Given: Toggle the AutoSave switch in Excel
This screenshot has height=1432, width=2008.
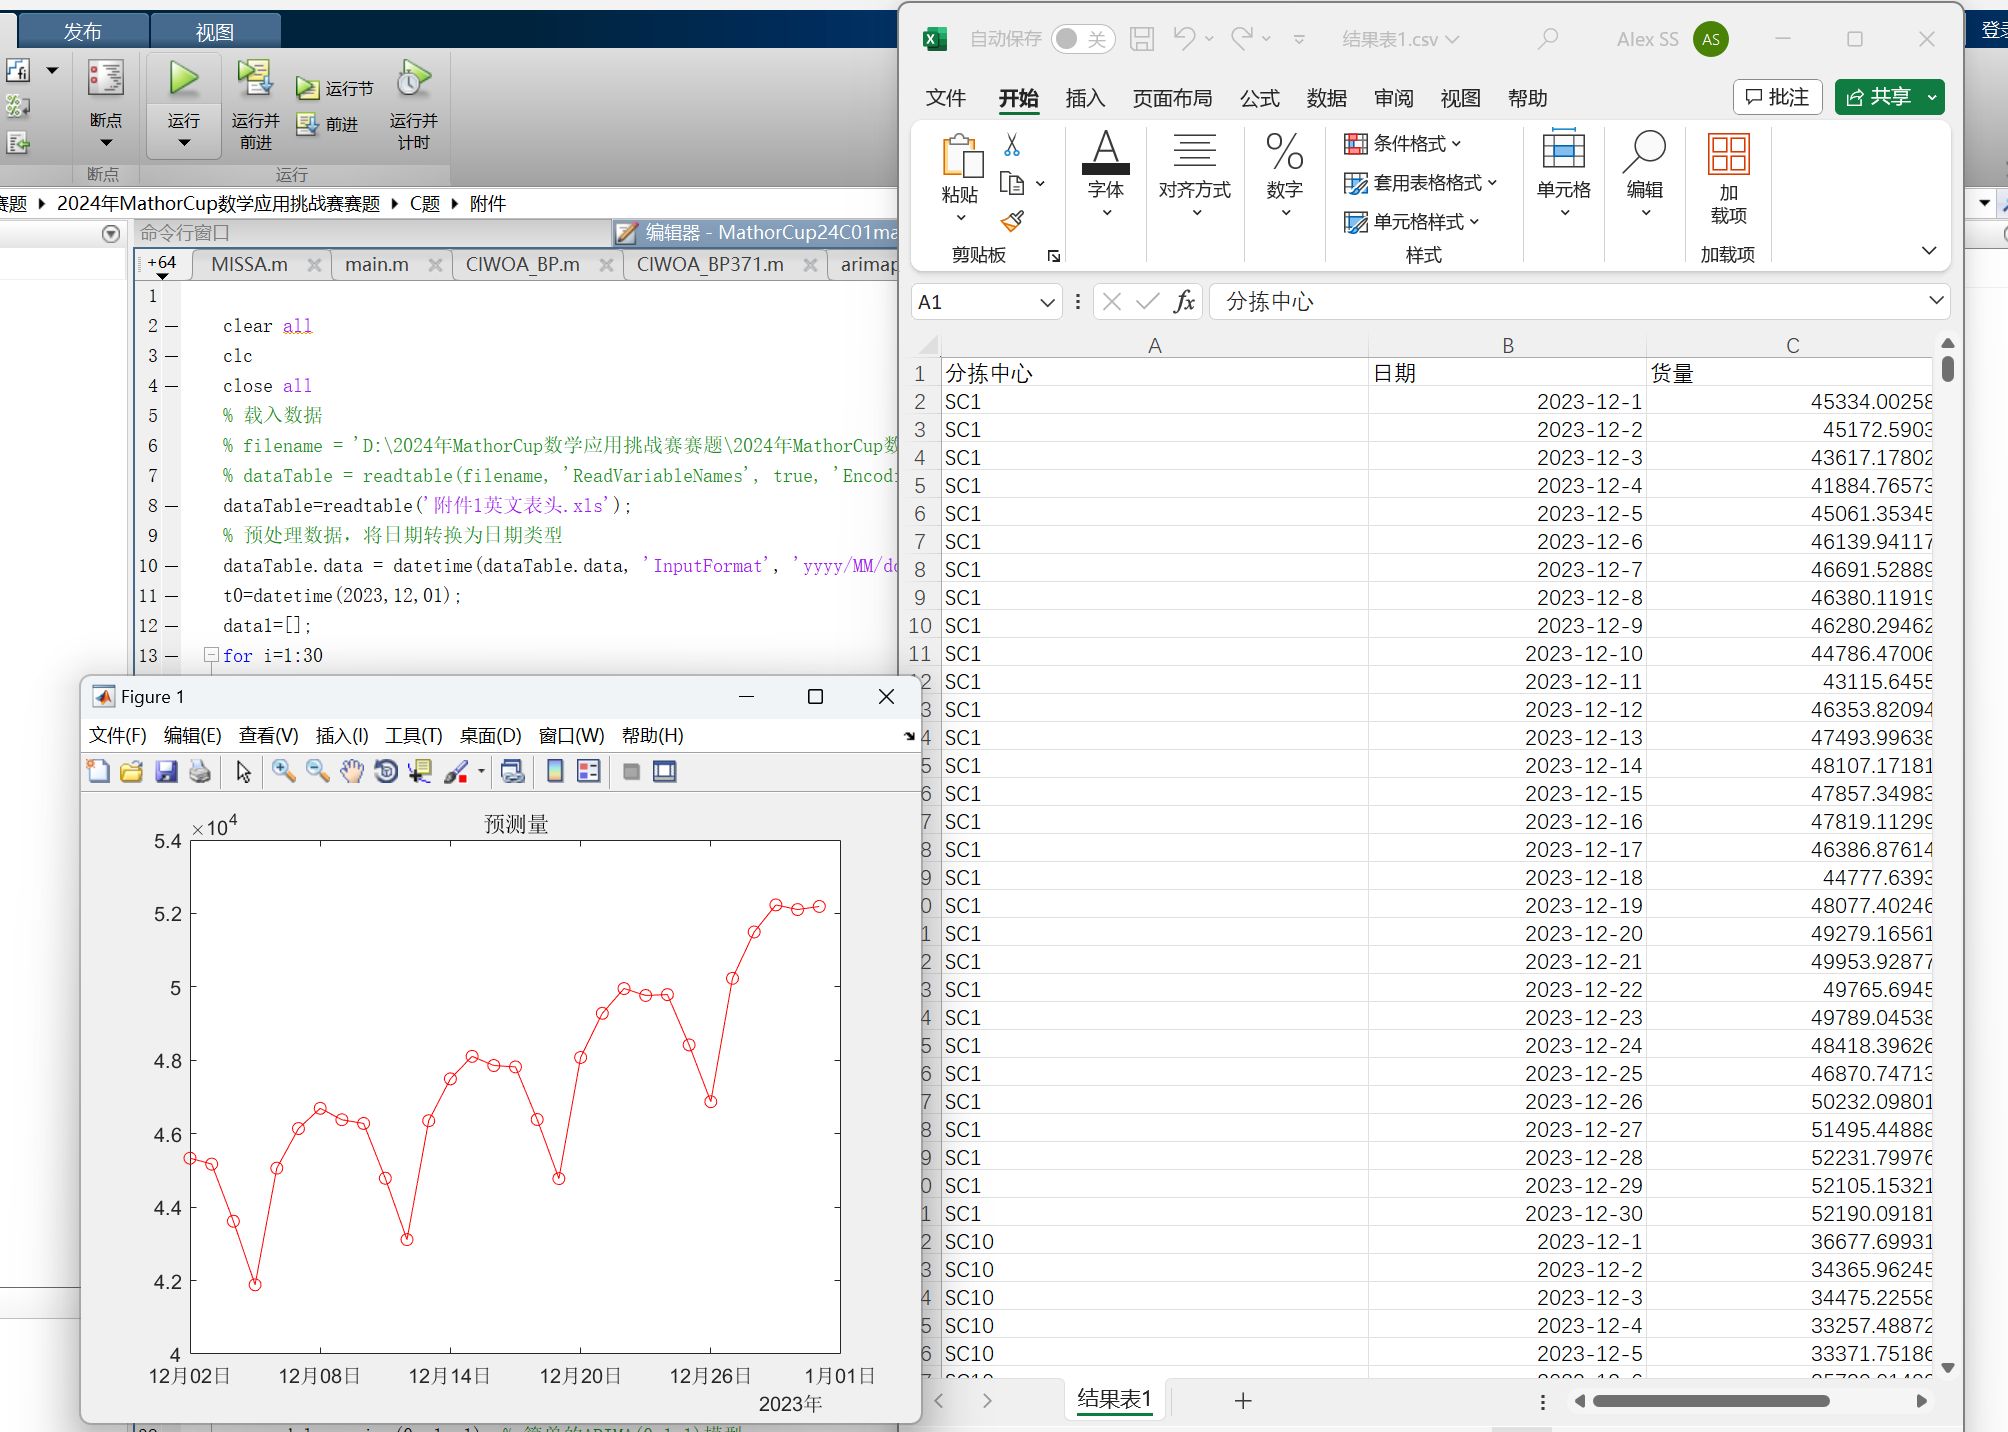Looking at the screenshot, I should (x=1082, y=39).
